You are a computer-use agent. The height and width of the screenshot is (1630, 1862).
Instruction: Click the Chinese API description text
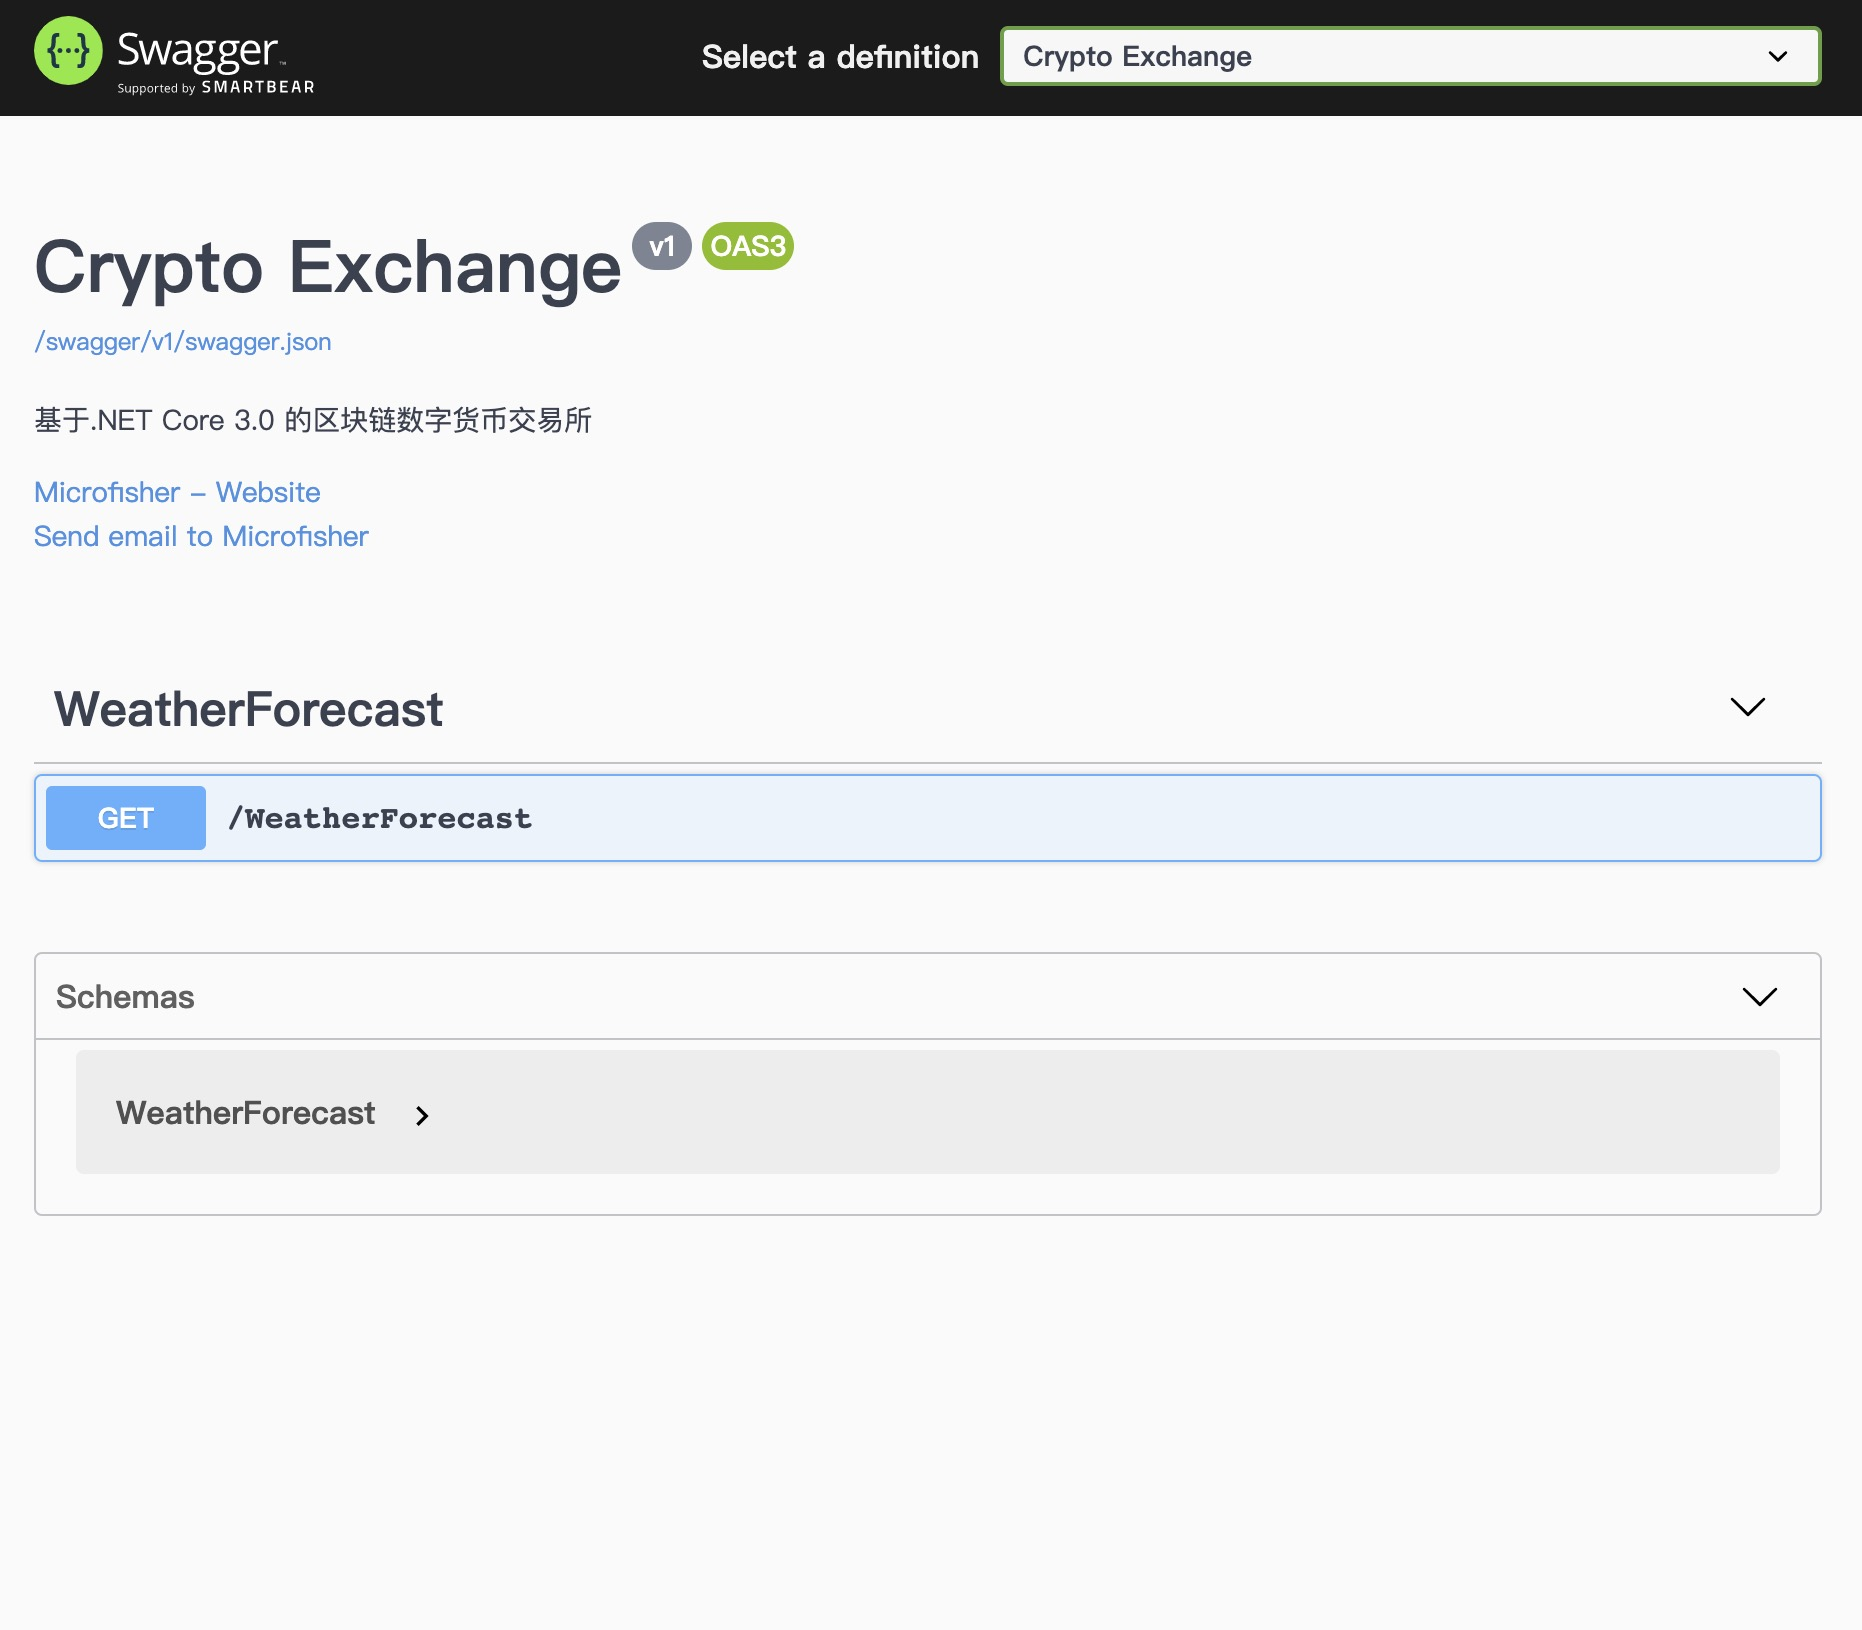tap(313, 420)
